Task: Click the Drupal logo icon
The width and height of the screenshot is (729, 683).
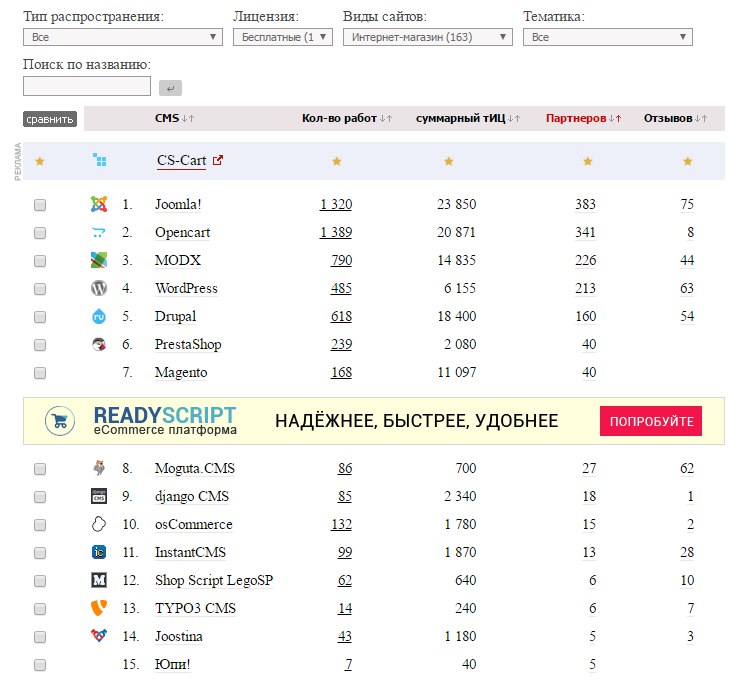Action: (99, 316)
